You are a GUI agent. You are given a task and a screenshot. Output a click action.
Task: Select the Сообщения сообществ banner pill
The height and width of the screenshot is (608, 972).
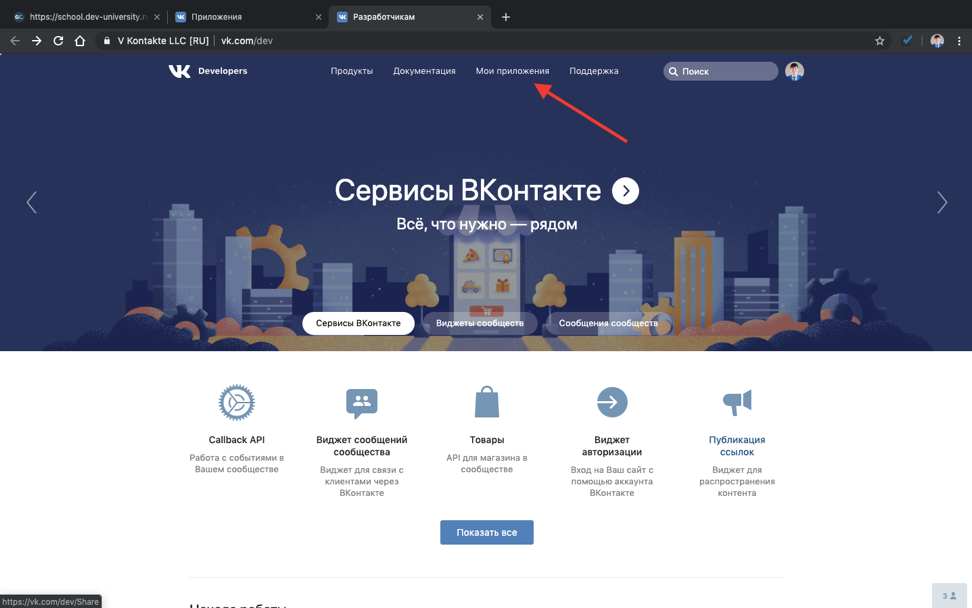click(x=608, y=323)
